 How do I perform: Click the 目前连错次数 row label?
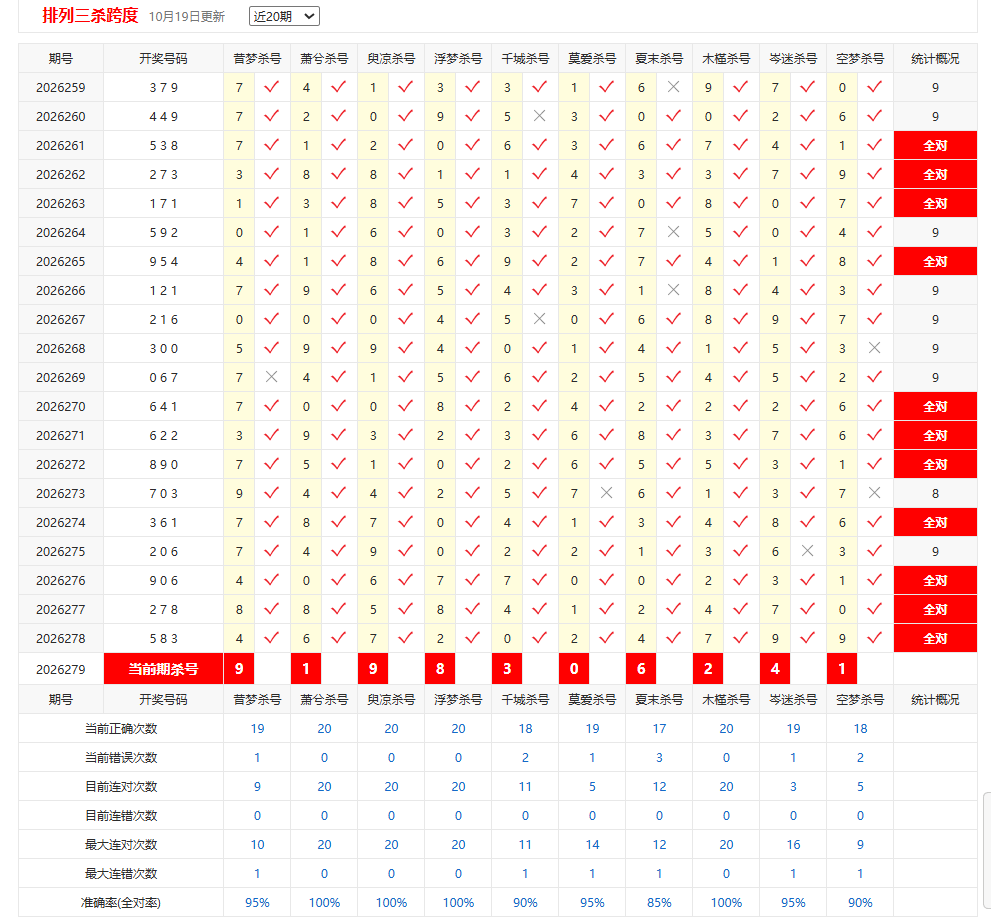pyautogui.click(x=121, y=816)
